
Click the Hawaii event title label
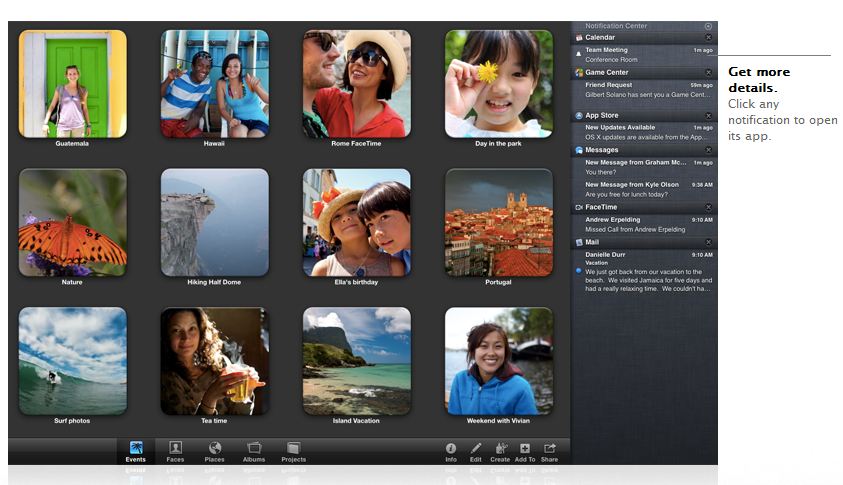[214, 144]
